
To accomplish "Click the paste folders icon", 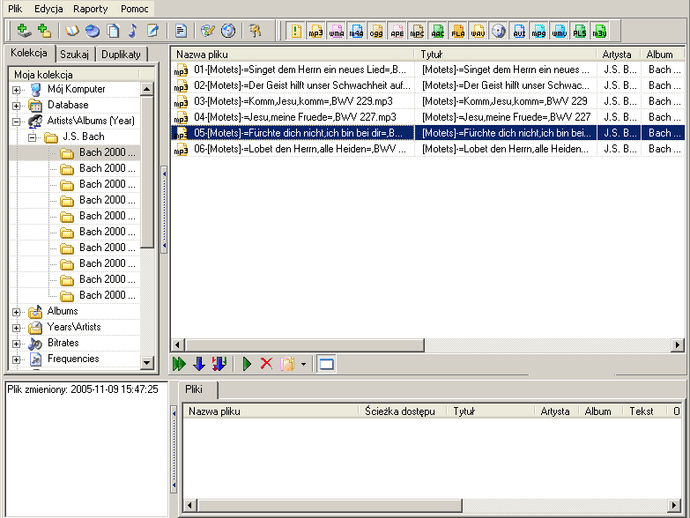I will (x=287, y=364).
